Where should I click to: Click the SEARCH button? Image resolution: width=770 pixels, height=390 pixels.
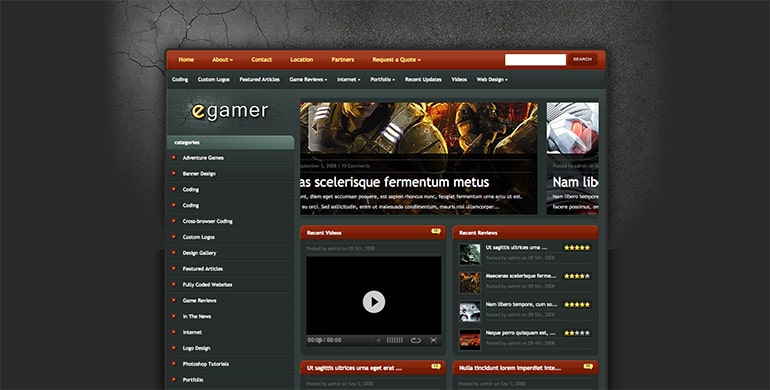582,59
